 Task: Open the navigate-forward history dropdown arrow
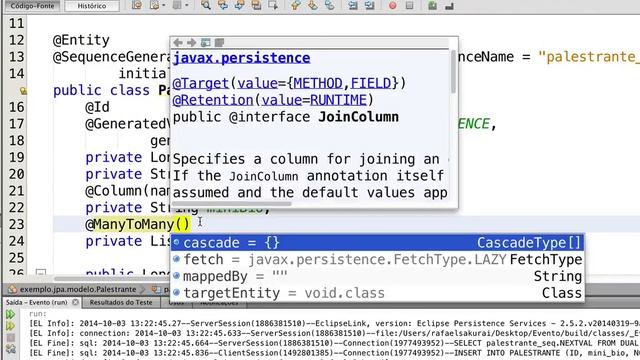tap(187, 6)
